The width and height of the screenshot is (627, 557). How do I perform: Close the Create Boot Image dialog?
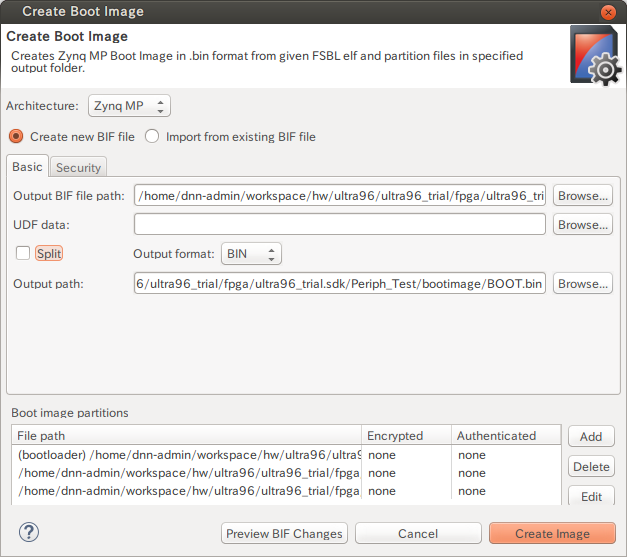click(x=608, y=12)
